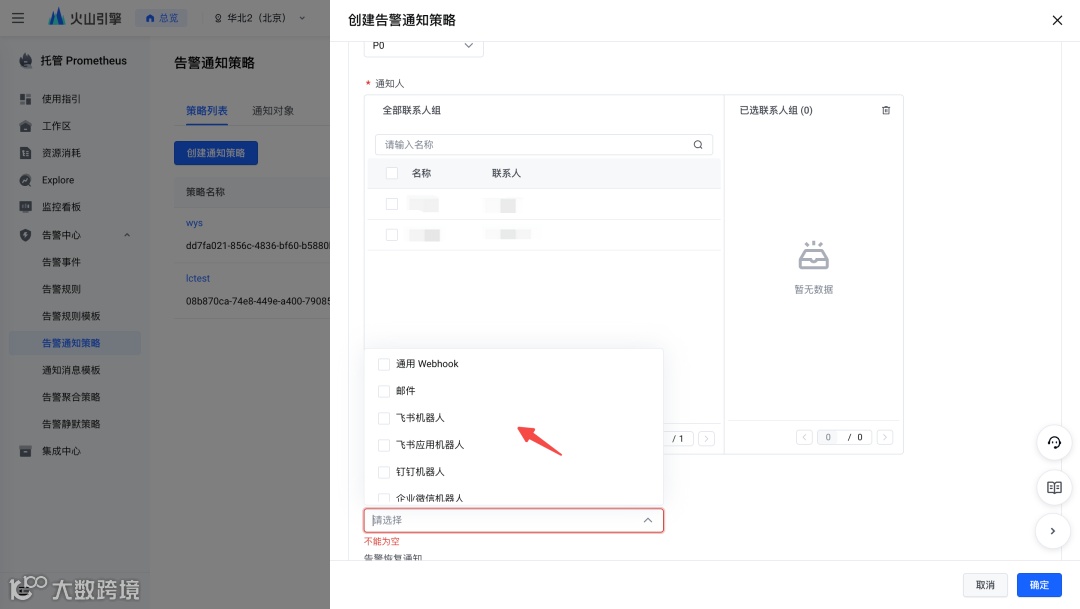
Task: Click the 全部联系人组 header text
Action: tap(411, 110)
